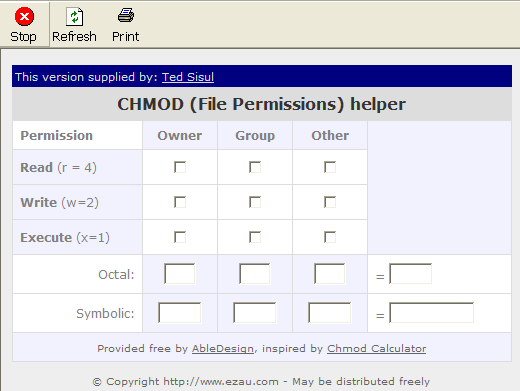The image size is (520, 391).
Task: Open the Ted Sisul link
Action: click(x=188, y=77)
